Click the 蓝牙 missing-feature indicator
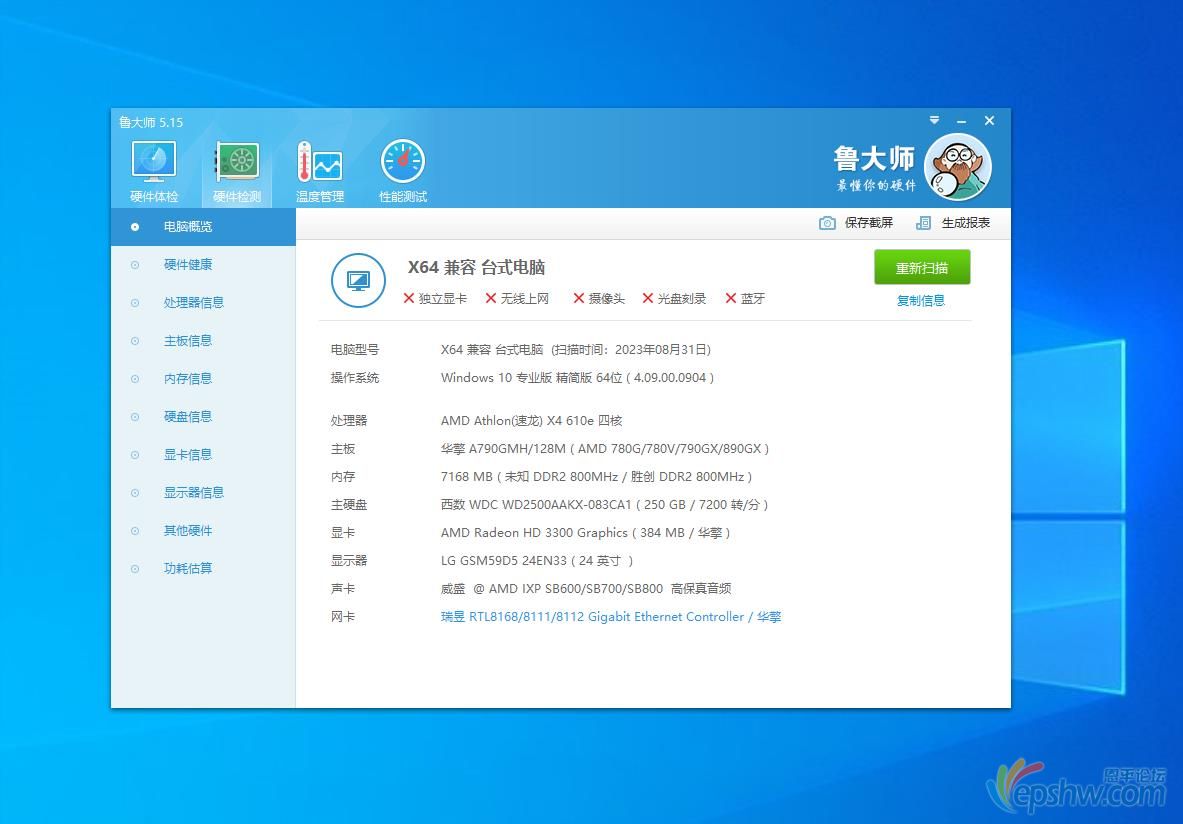The width and height of the screenshot is (1183, 824). pos(745,299)
